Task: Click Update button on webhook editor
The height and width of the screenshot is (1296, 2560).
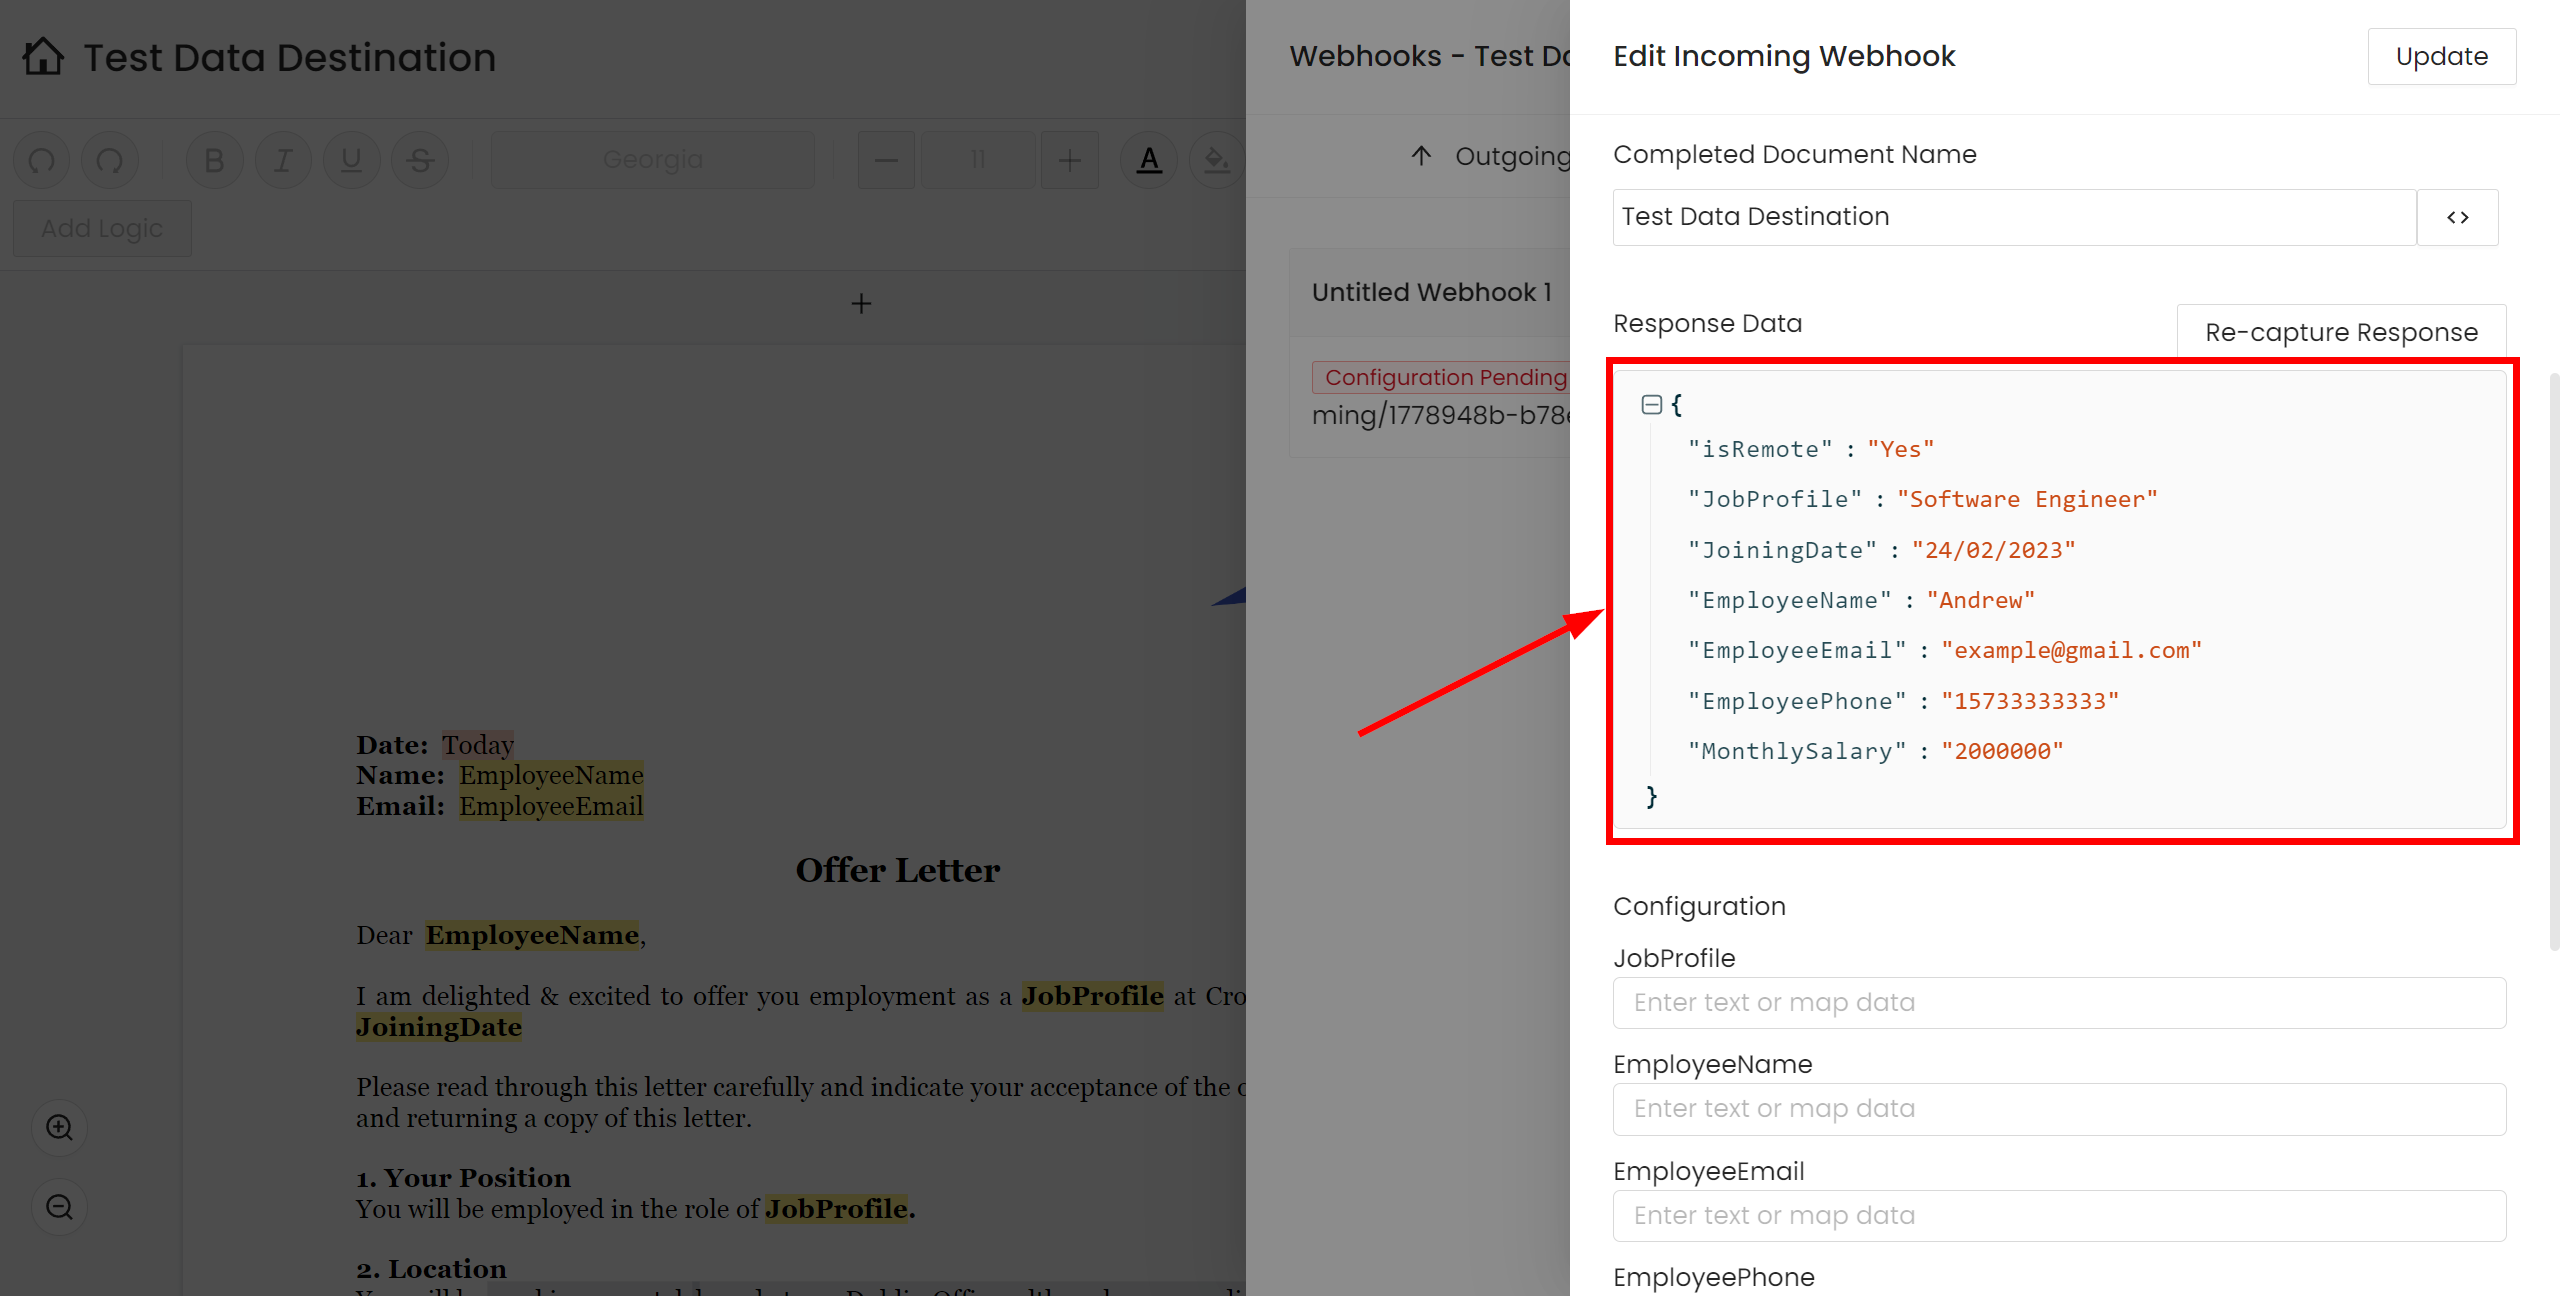Action: point(2441,55)
